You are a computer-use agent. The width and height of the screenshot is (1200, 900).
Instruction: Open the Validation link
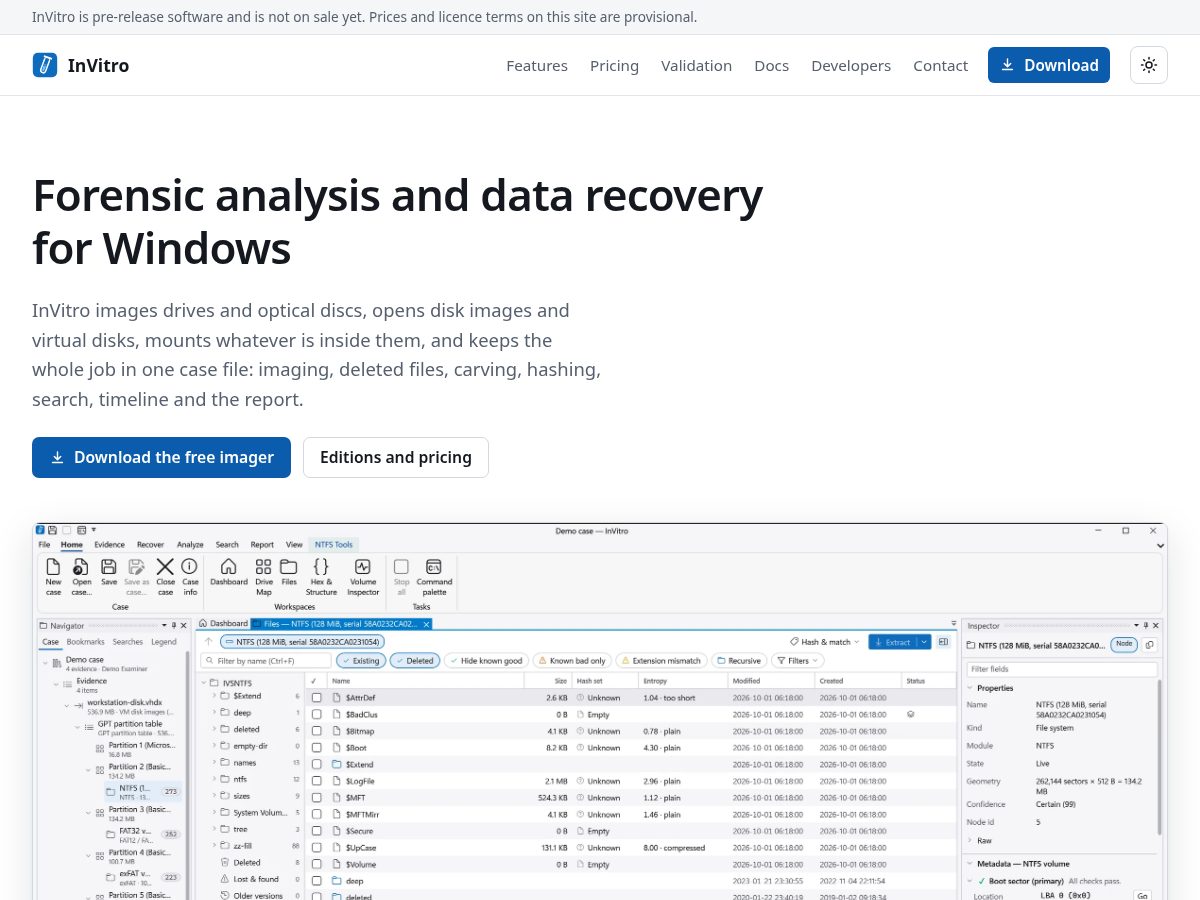(696, 65)
